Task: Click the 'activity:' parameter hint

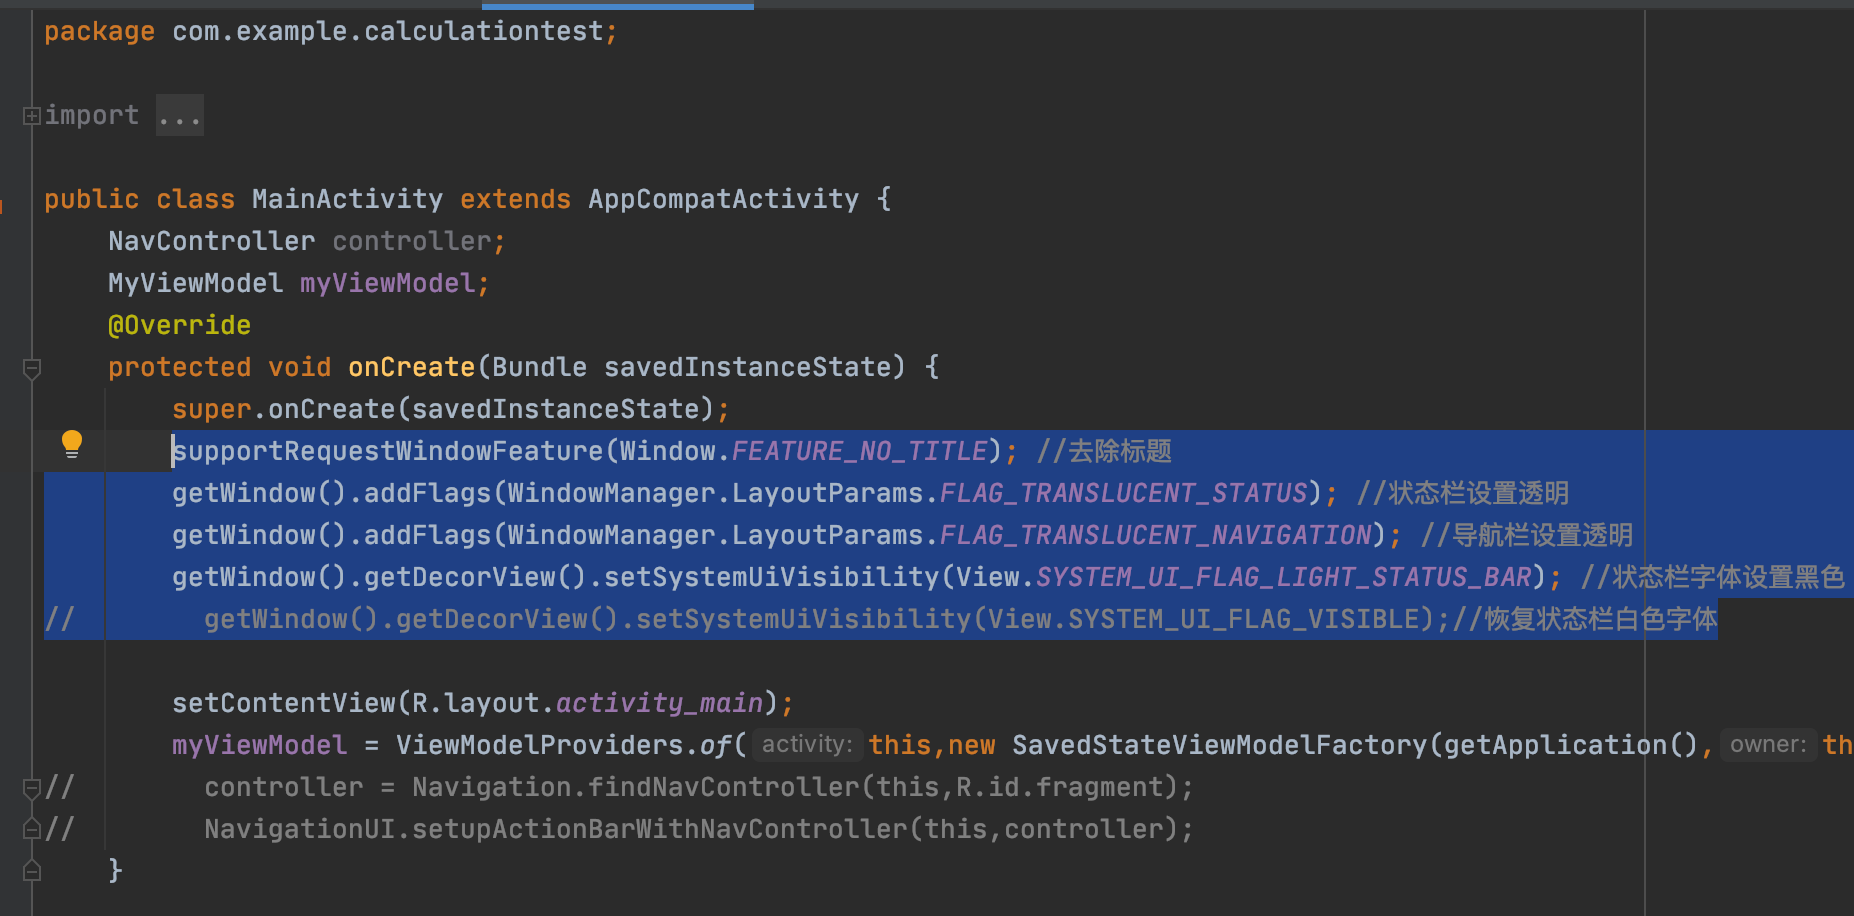Action: point(807,745)
